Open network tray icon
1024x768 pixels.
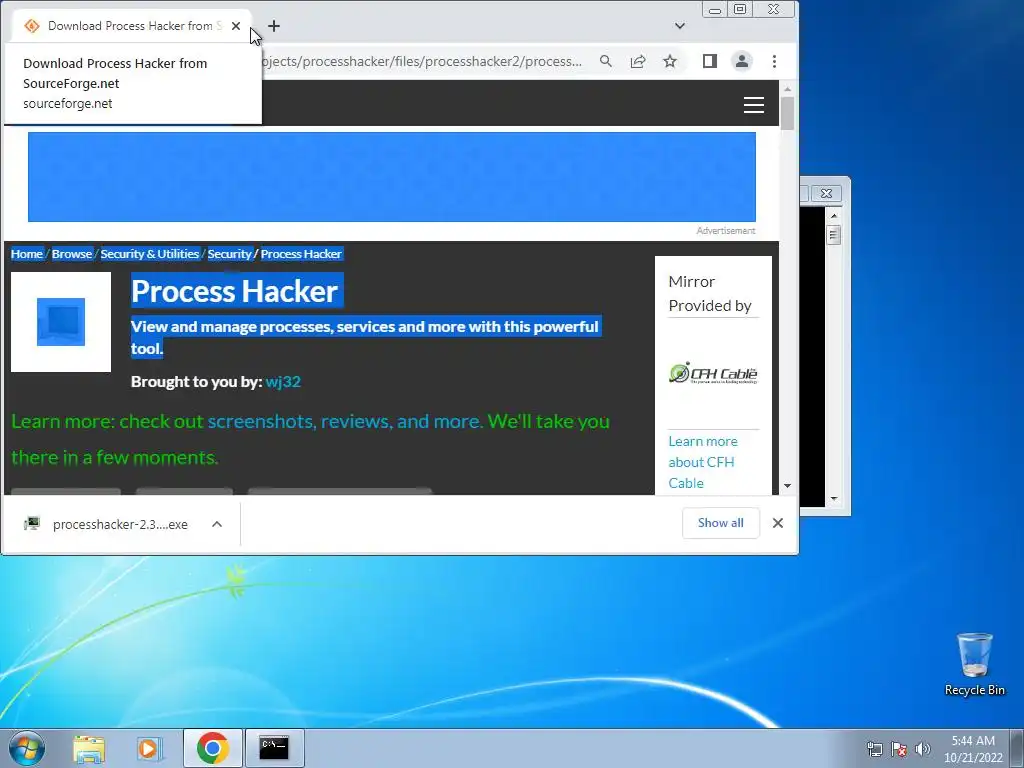coord(874,748)
